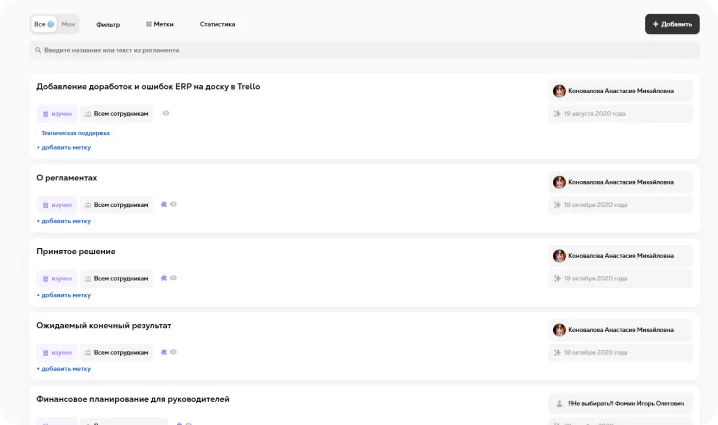
Task: Click 'добавить метку' in 'Принятое решение' row
Action: (x=64, y=295)
